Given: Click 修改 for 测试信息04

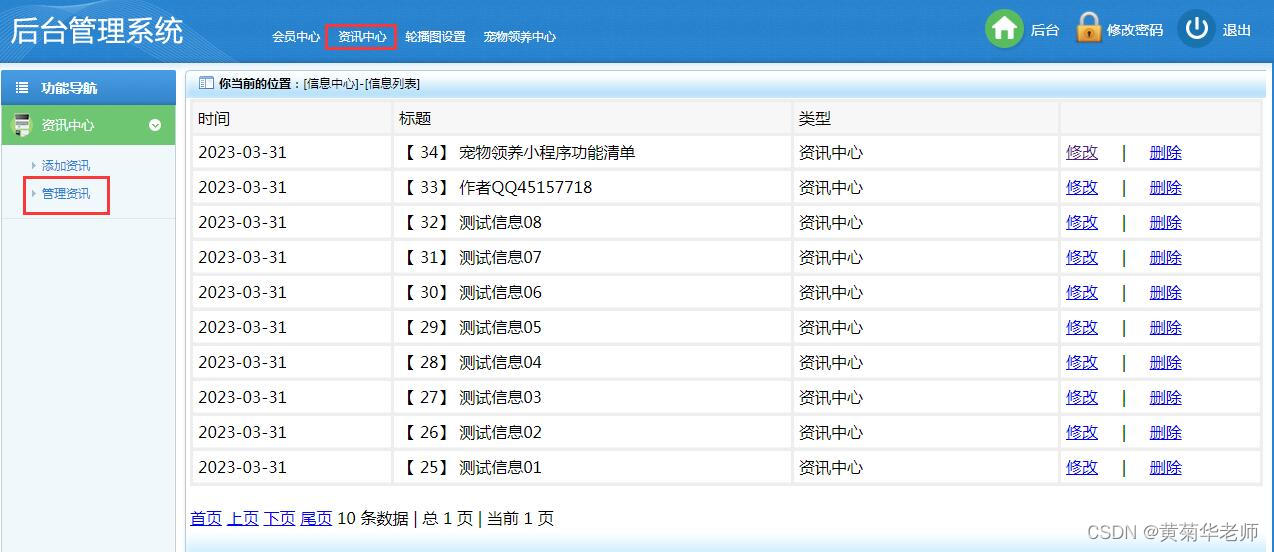Looking at the screenshot, I should click(1082, 362).
